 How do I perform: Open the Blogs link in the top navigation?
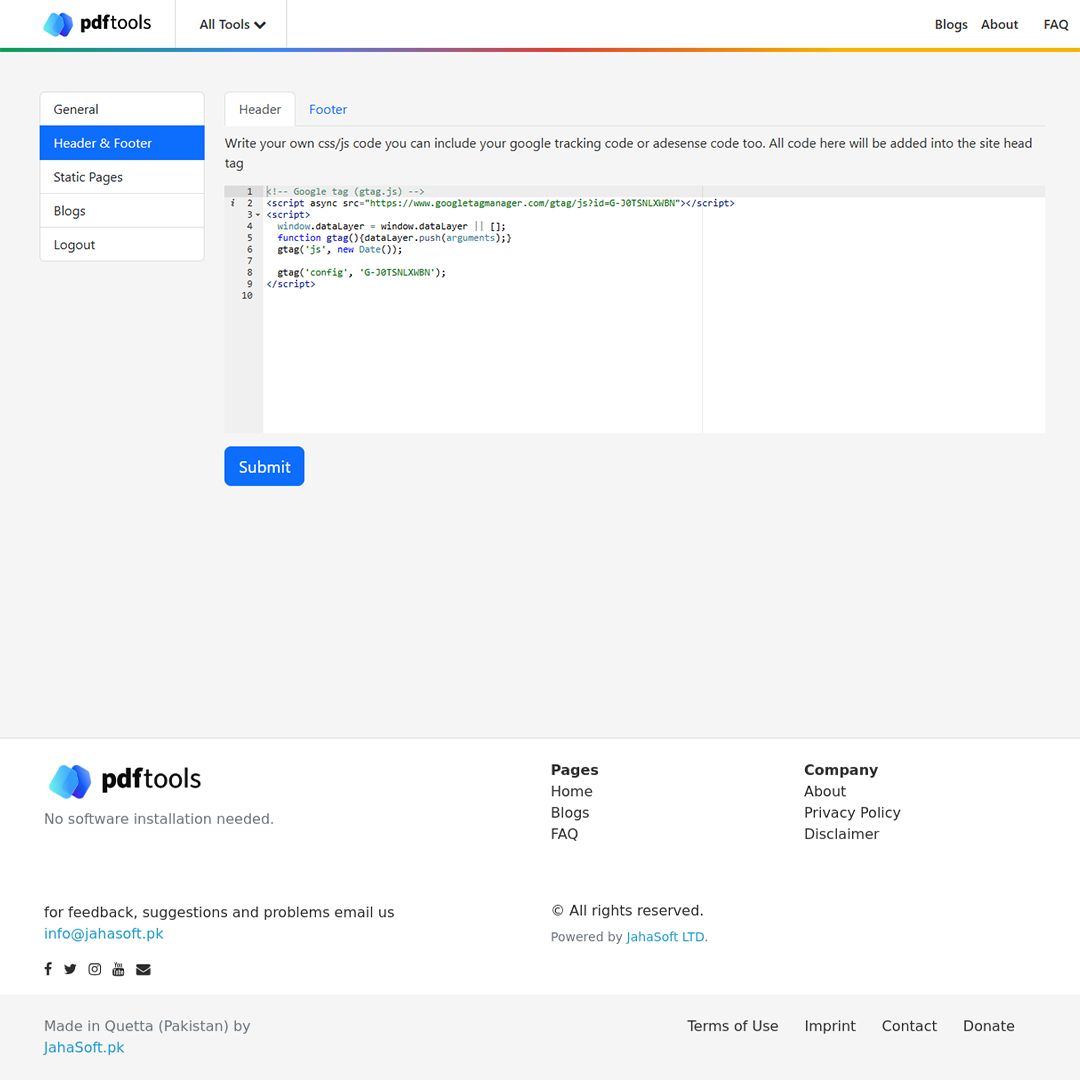pyautogui.click(x=951, y=24)
